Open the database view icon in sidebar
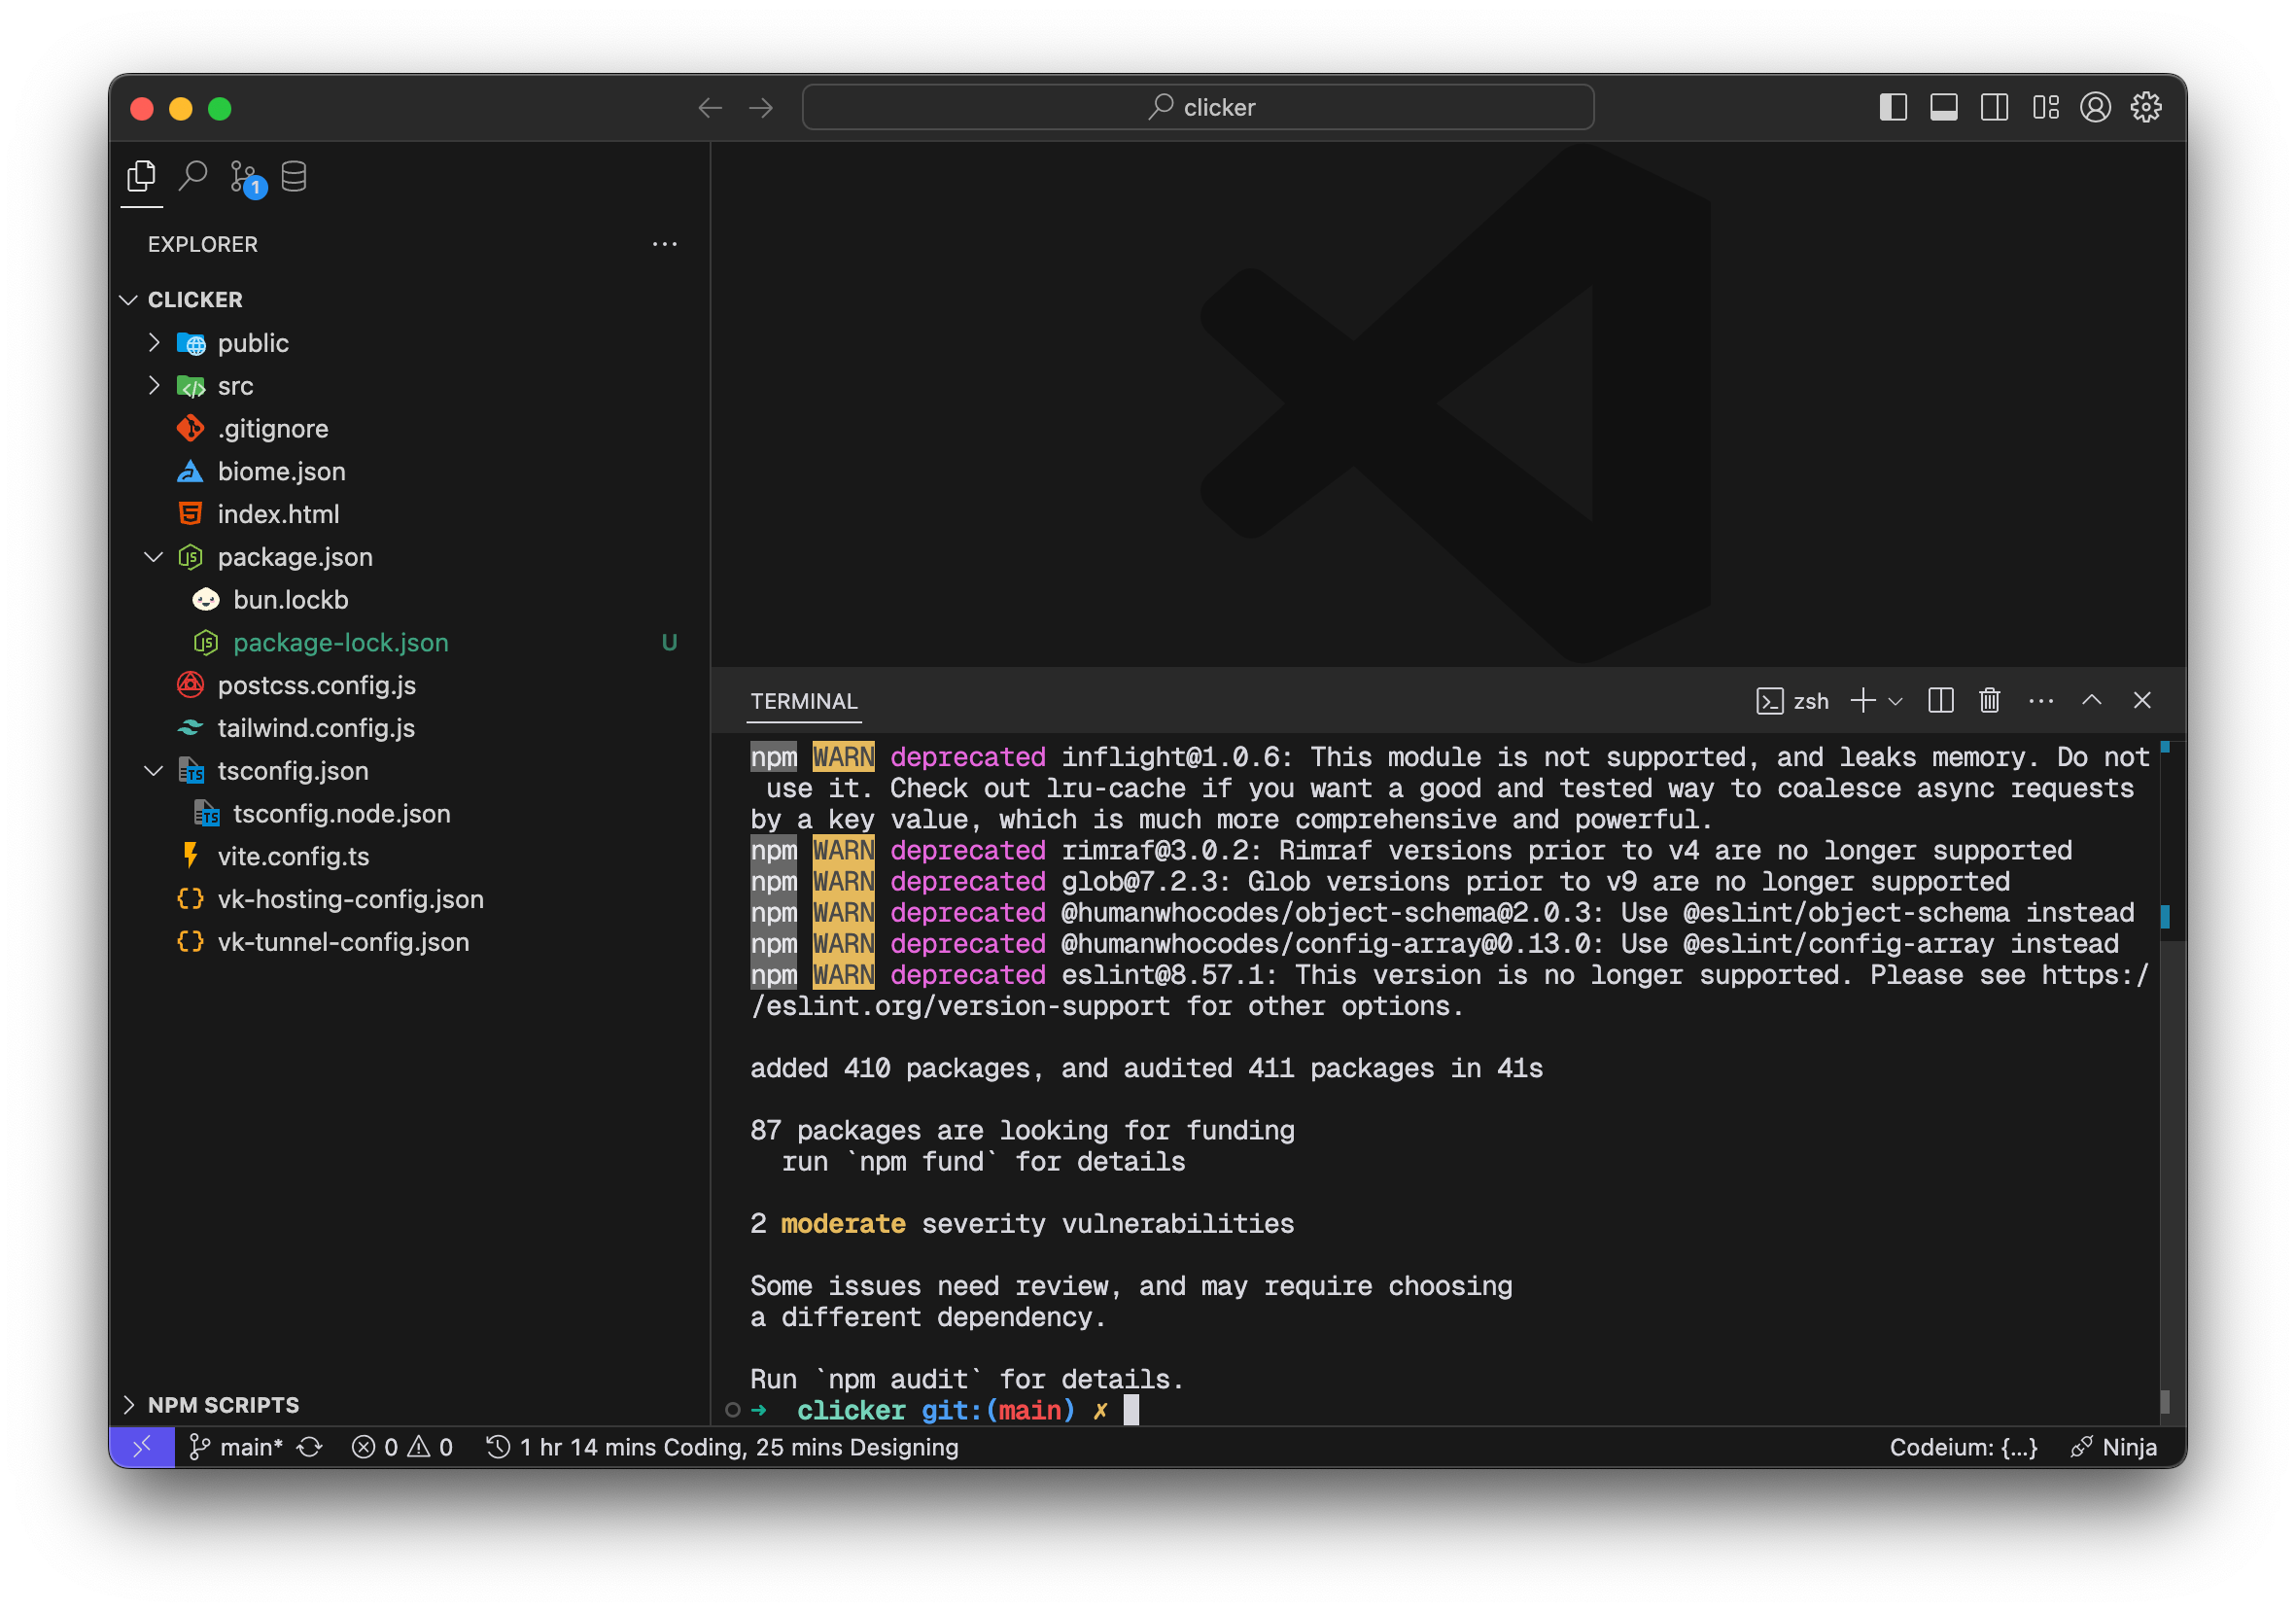The image size is (2296, 1612). (x=294, y=177)
